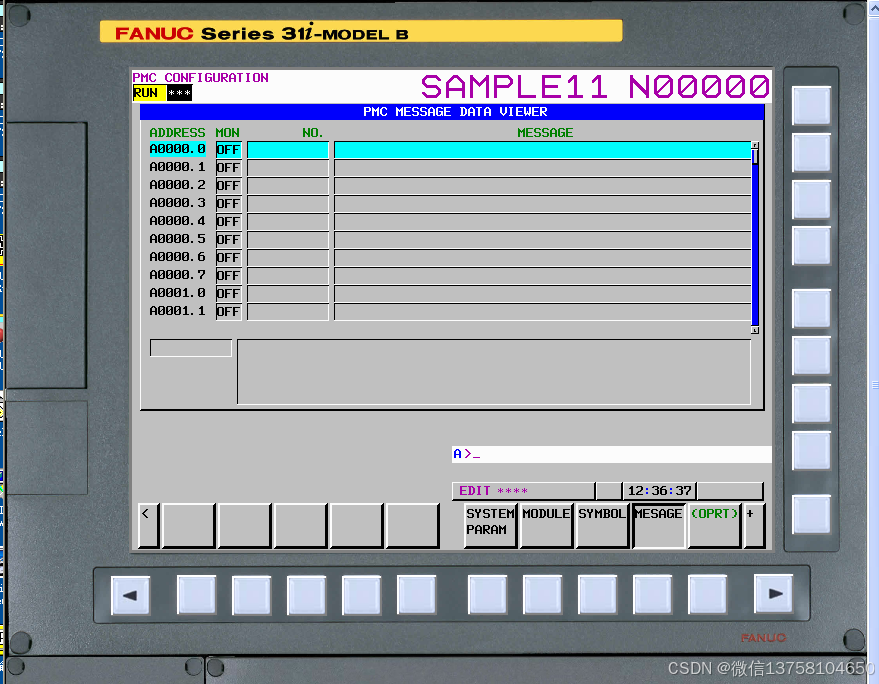Screen dimensions: 879x684
Task: Click the scrollbar up arrow of message list
Action: click(x=755, y=145)
